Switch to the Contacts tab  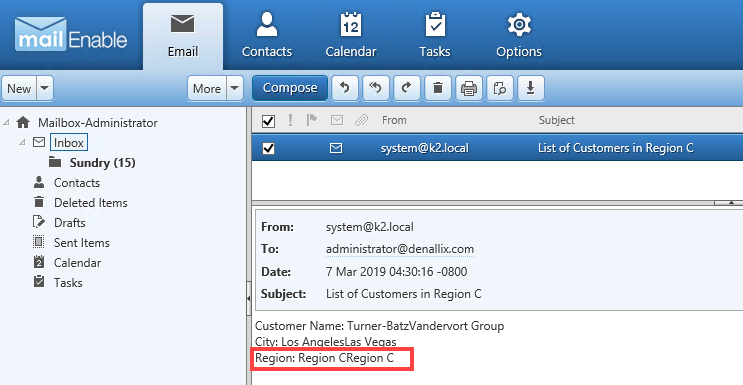(x=267, y=37)
